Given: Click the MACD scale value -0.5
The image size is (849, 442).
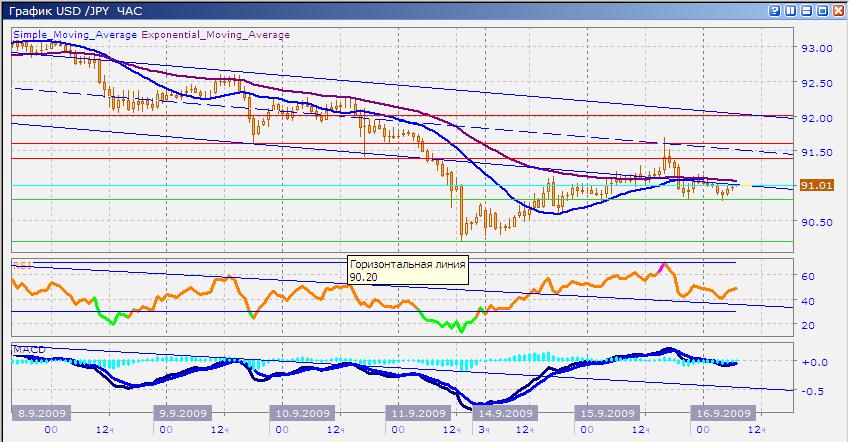Looking at the screenshot, I should click(x=814, y=391).
